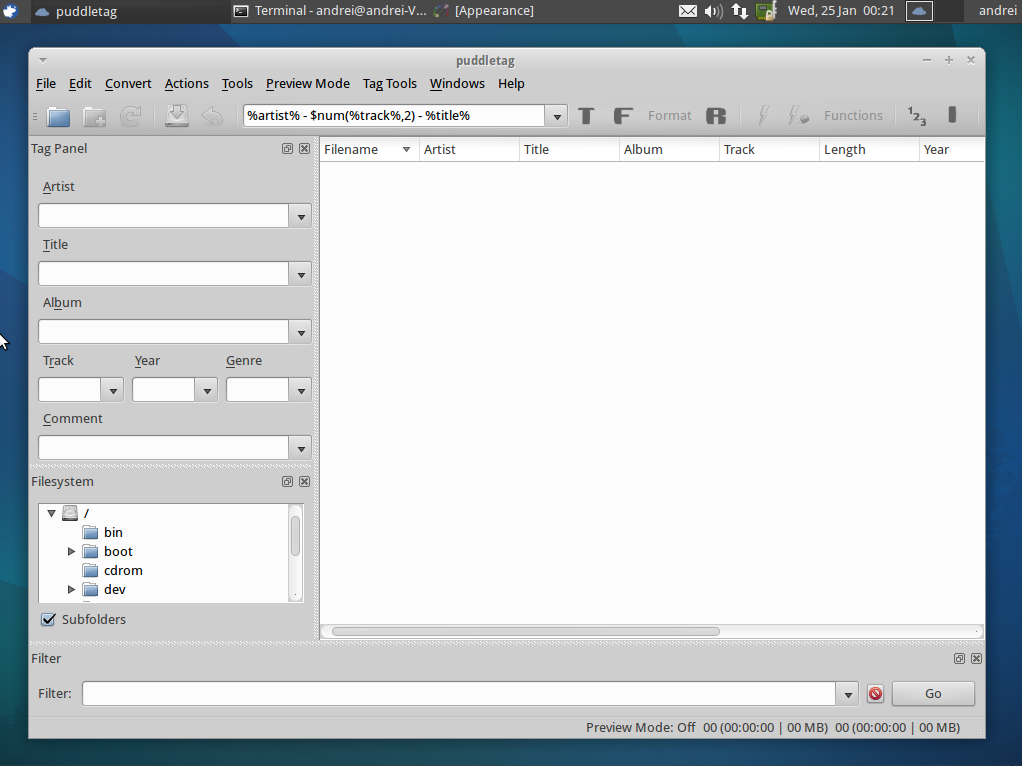Click the clock showing Wed, 25 Jan
The height and width of the screenshot is (766, 1022).
841,11
